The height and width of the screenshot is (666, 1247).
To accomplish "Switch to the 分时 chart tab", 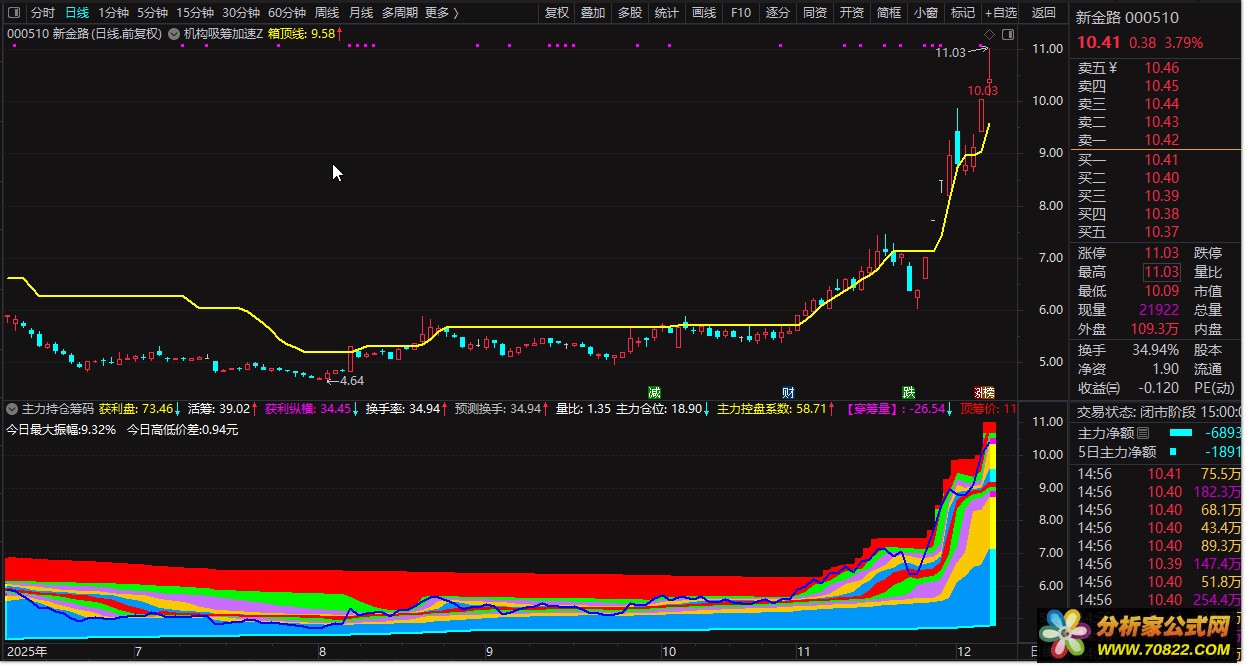I will pyautogui.click(x=43, y=13).
